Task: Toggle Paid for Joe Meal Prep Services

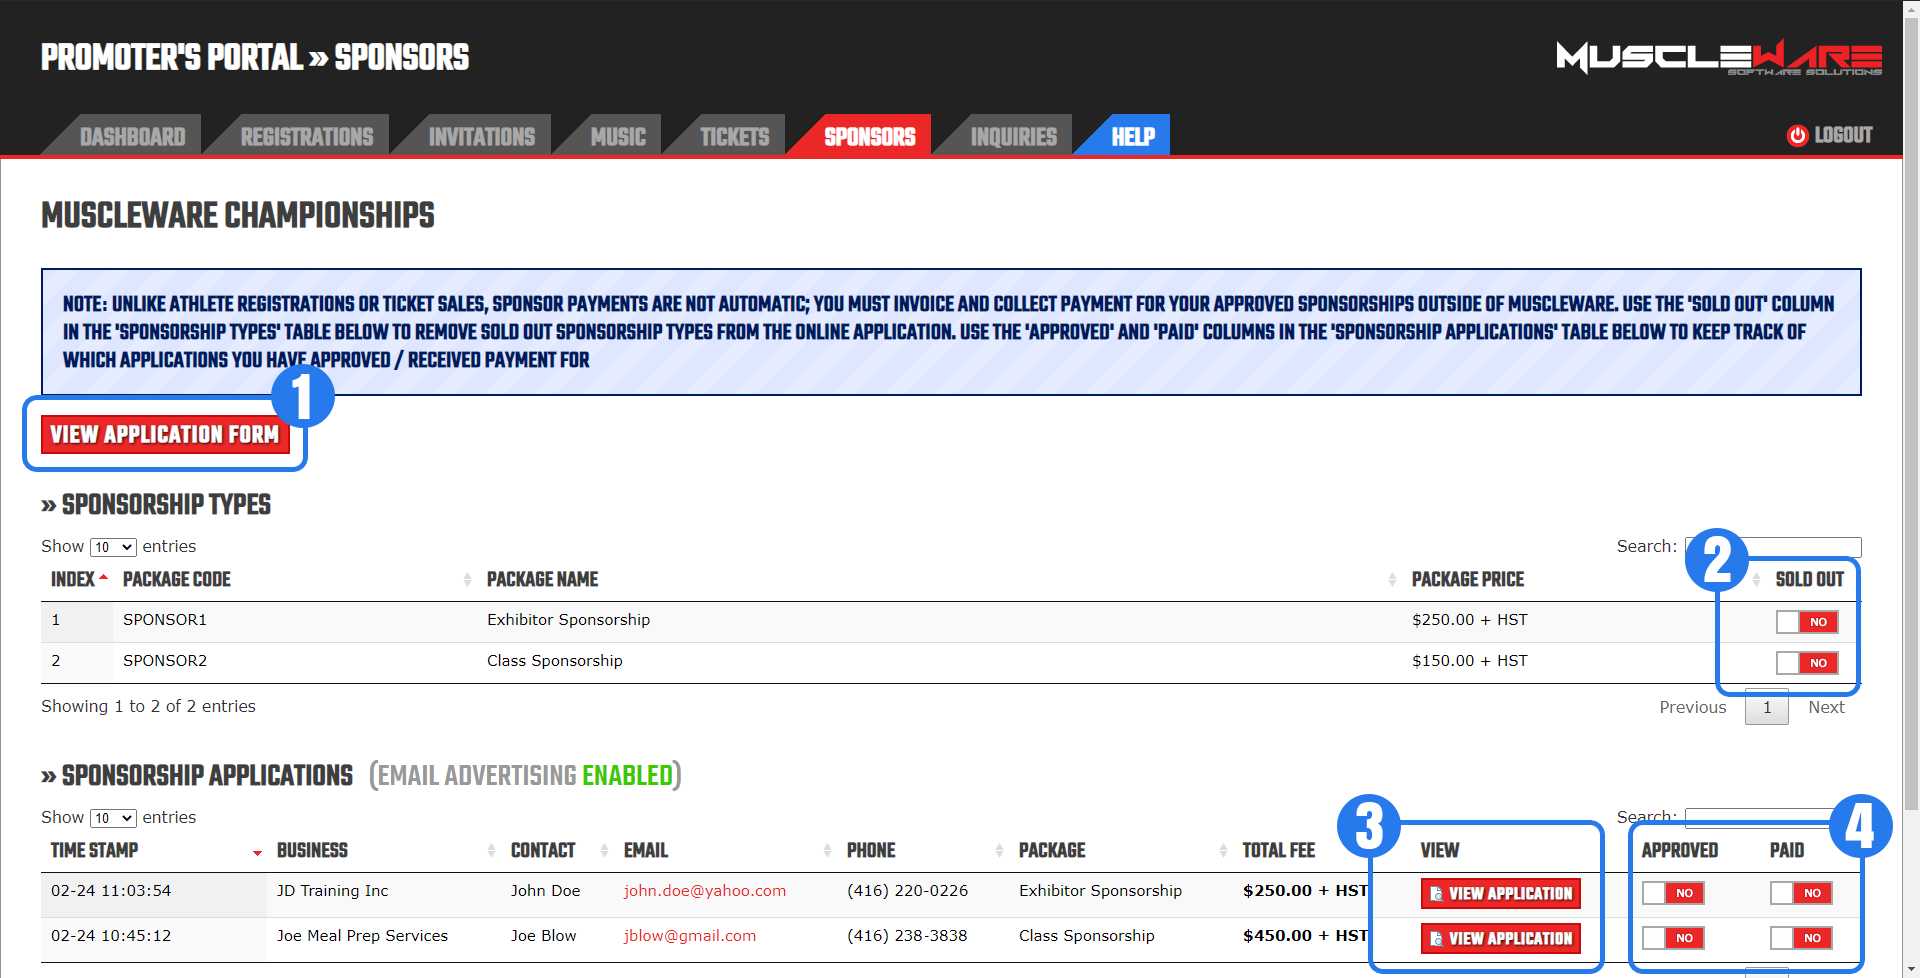Action: pyautogui.click(x=1800, y=938)
